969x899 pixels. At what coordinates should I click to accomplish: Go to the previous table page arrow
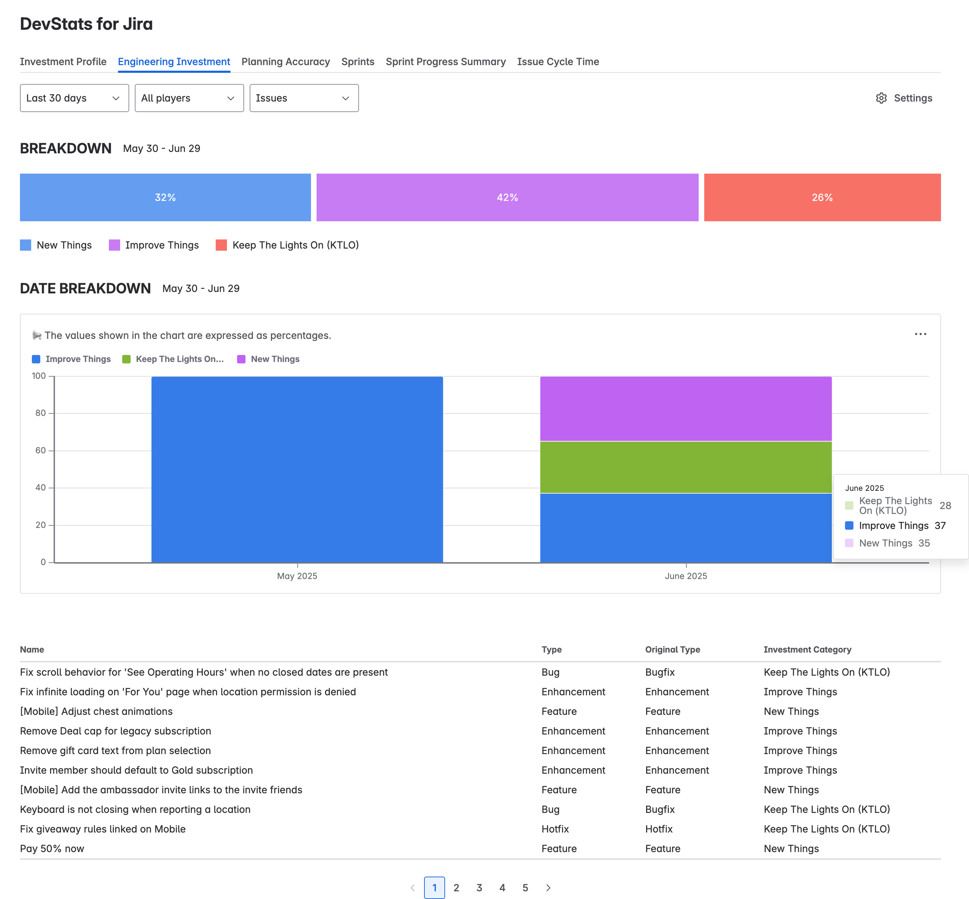point(412,888)
